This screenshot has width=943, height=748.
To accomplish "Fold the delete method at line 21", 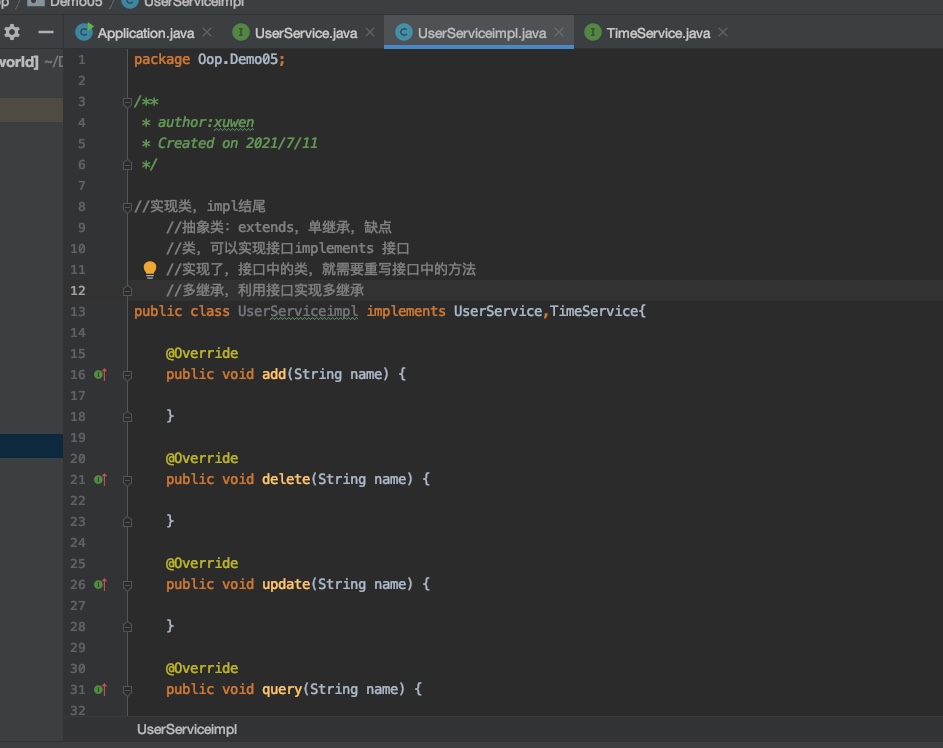I will click(x=127, y=479).
